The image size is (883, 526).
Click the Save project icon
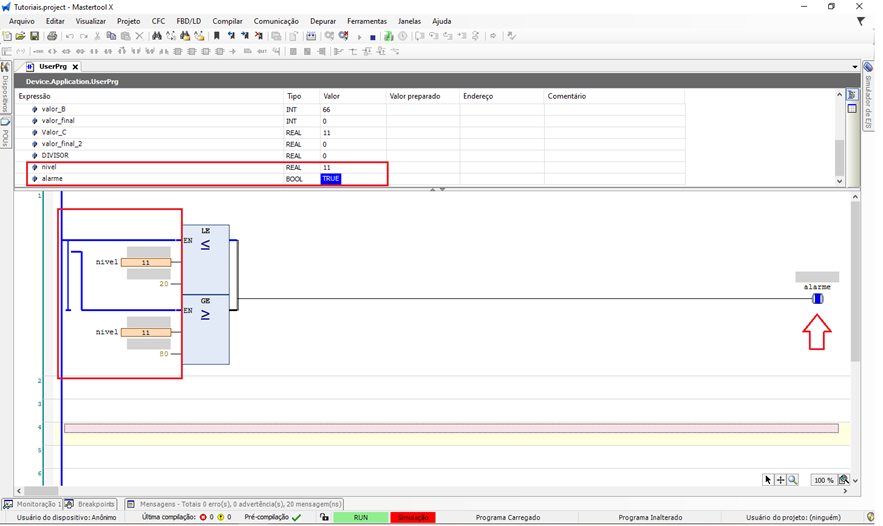coord(34,36)
